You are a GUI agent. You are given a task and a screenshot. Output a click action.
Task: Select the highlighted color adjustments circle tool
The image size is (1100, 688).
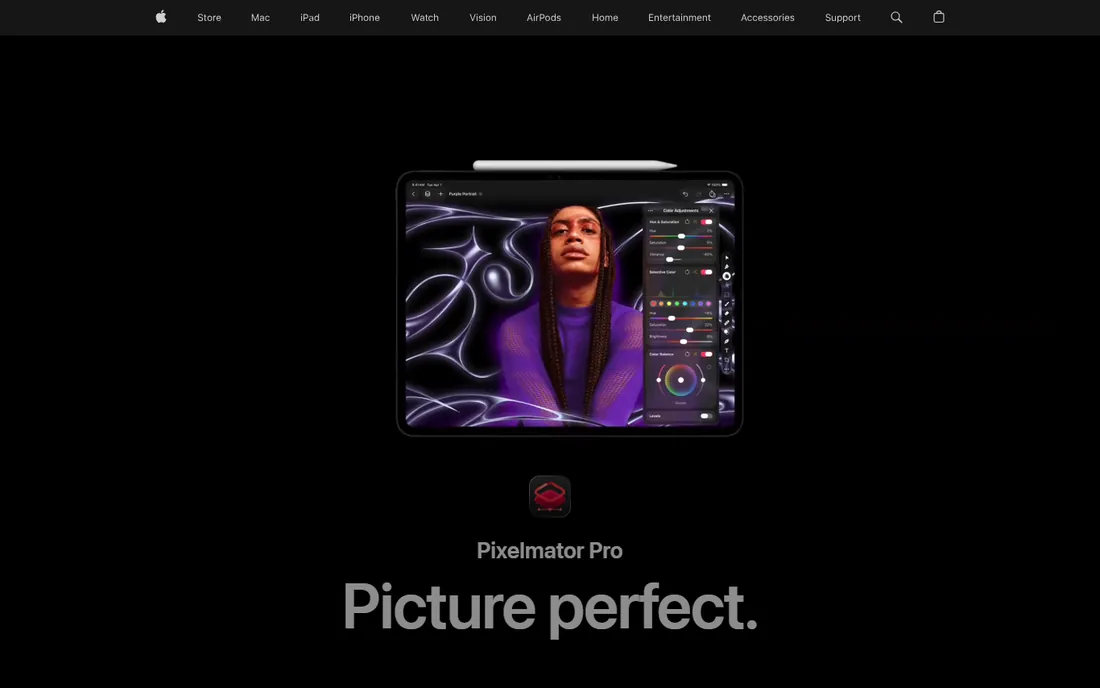727,276
